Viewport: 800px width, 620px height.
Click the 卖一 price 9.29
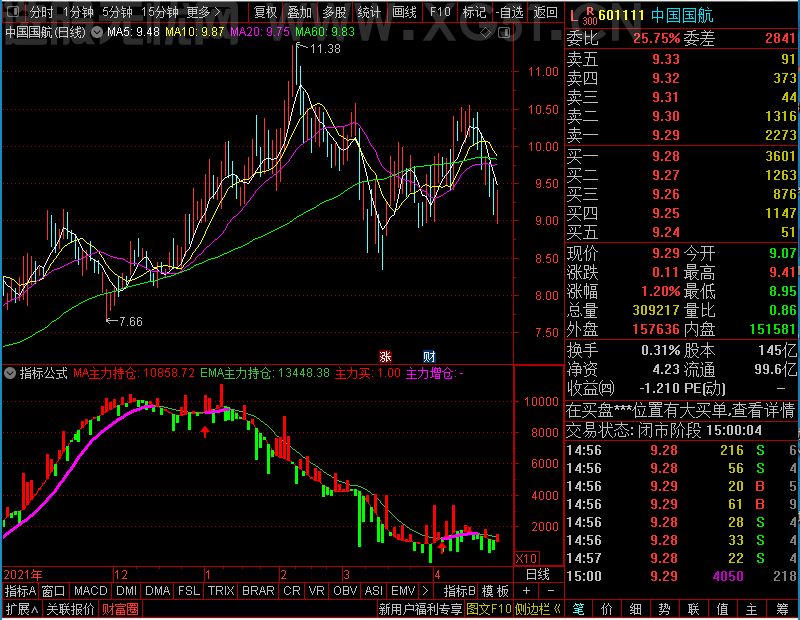(666, 135)
